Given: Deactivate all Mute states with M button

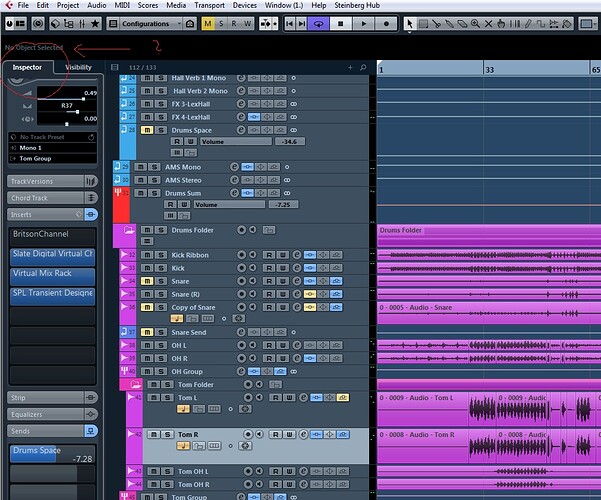Looking at the screenshot, I should point(208,24).
